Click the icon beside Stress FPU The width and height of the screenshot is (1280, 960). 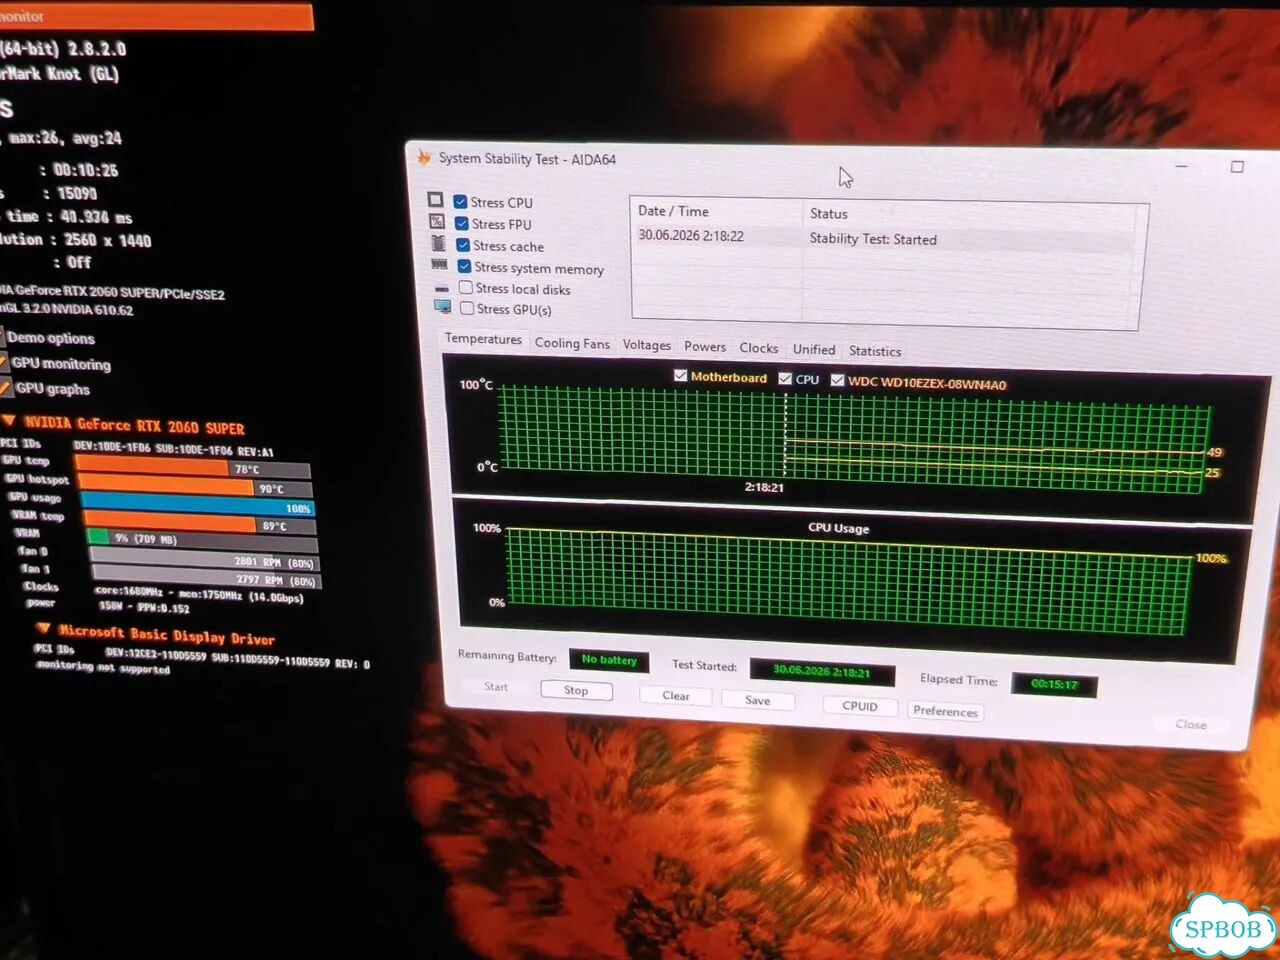[x=437, y=221]
